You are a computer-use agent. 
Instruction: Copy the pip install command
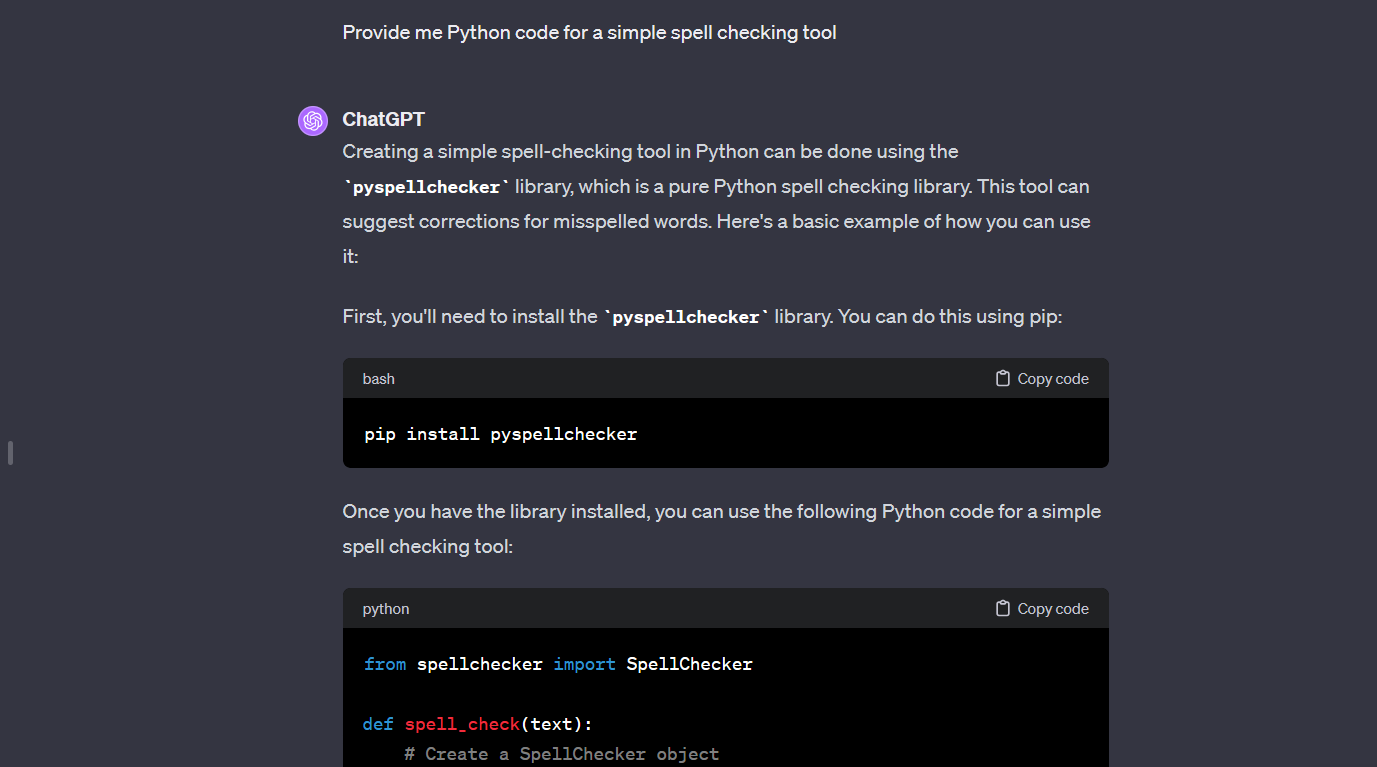point(1041,378)
